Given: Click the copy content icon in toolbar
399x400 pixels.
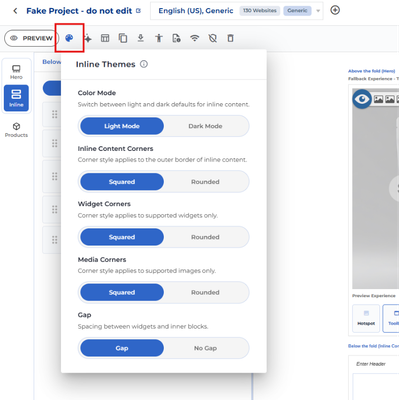Looking at the screenshot, I should coord(123,38).
